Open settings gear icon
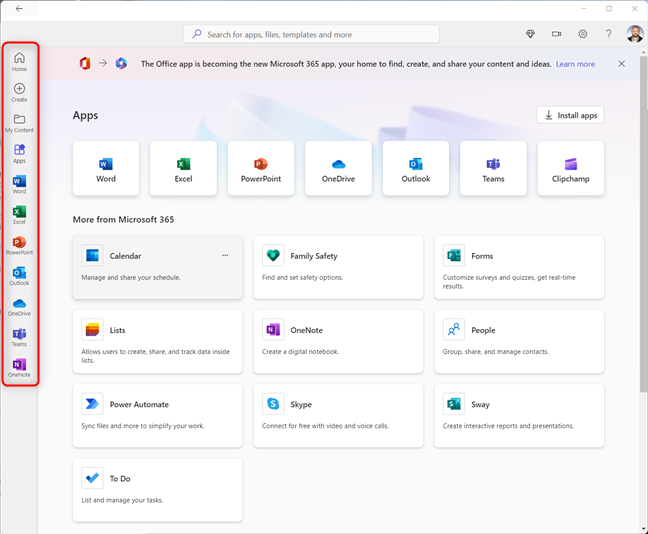Image resolution: width=648 pixels, height=534 pixels. [583, 34]
